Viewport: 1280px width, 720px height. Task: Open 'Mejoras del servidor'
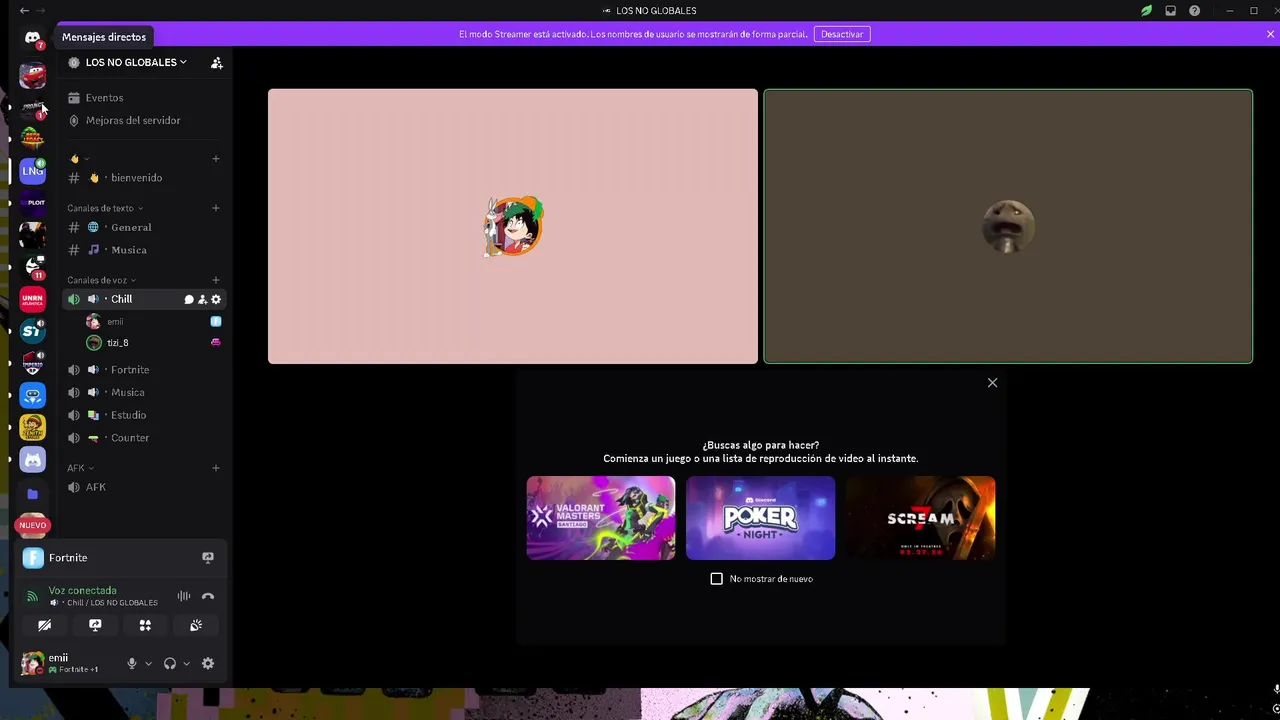(x=144, y=120)
